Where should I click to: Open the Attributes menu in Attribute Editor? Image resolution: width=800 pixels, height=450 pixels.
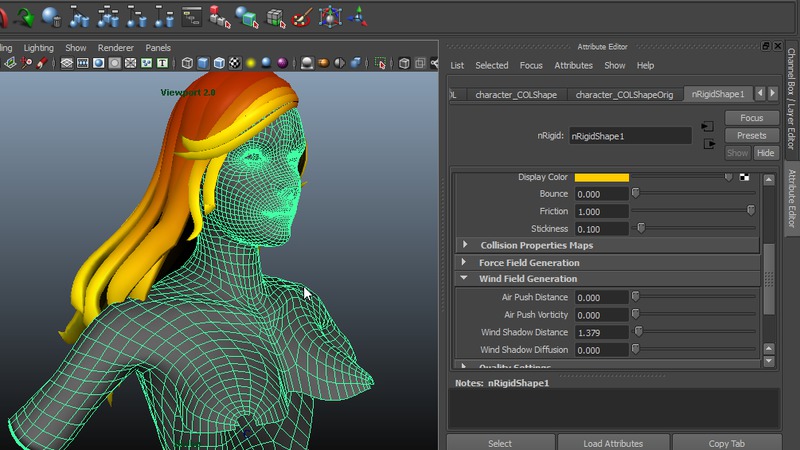[573, 66]
